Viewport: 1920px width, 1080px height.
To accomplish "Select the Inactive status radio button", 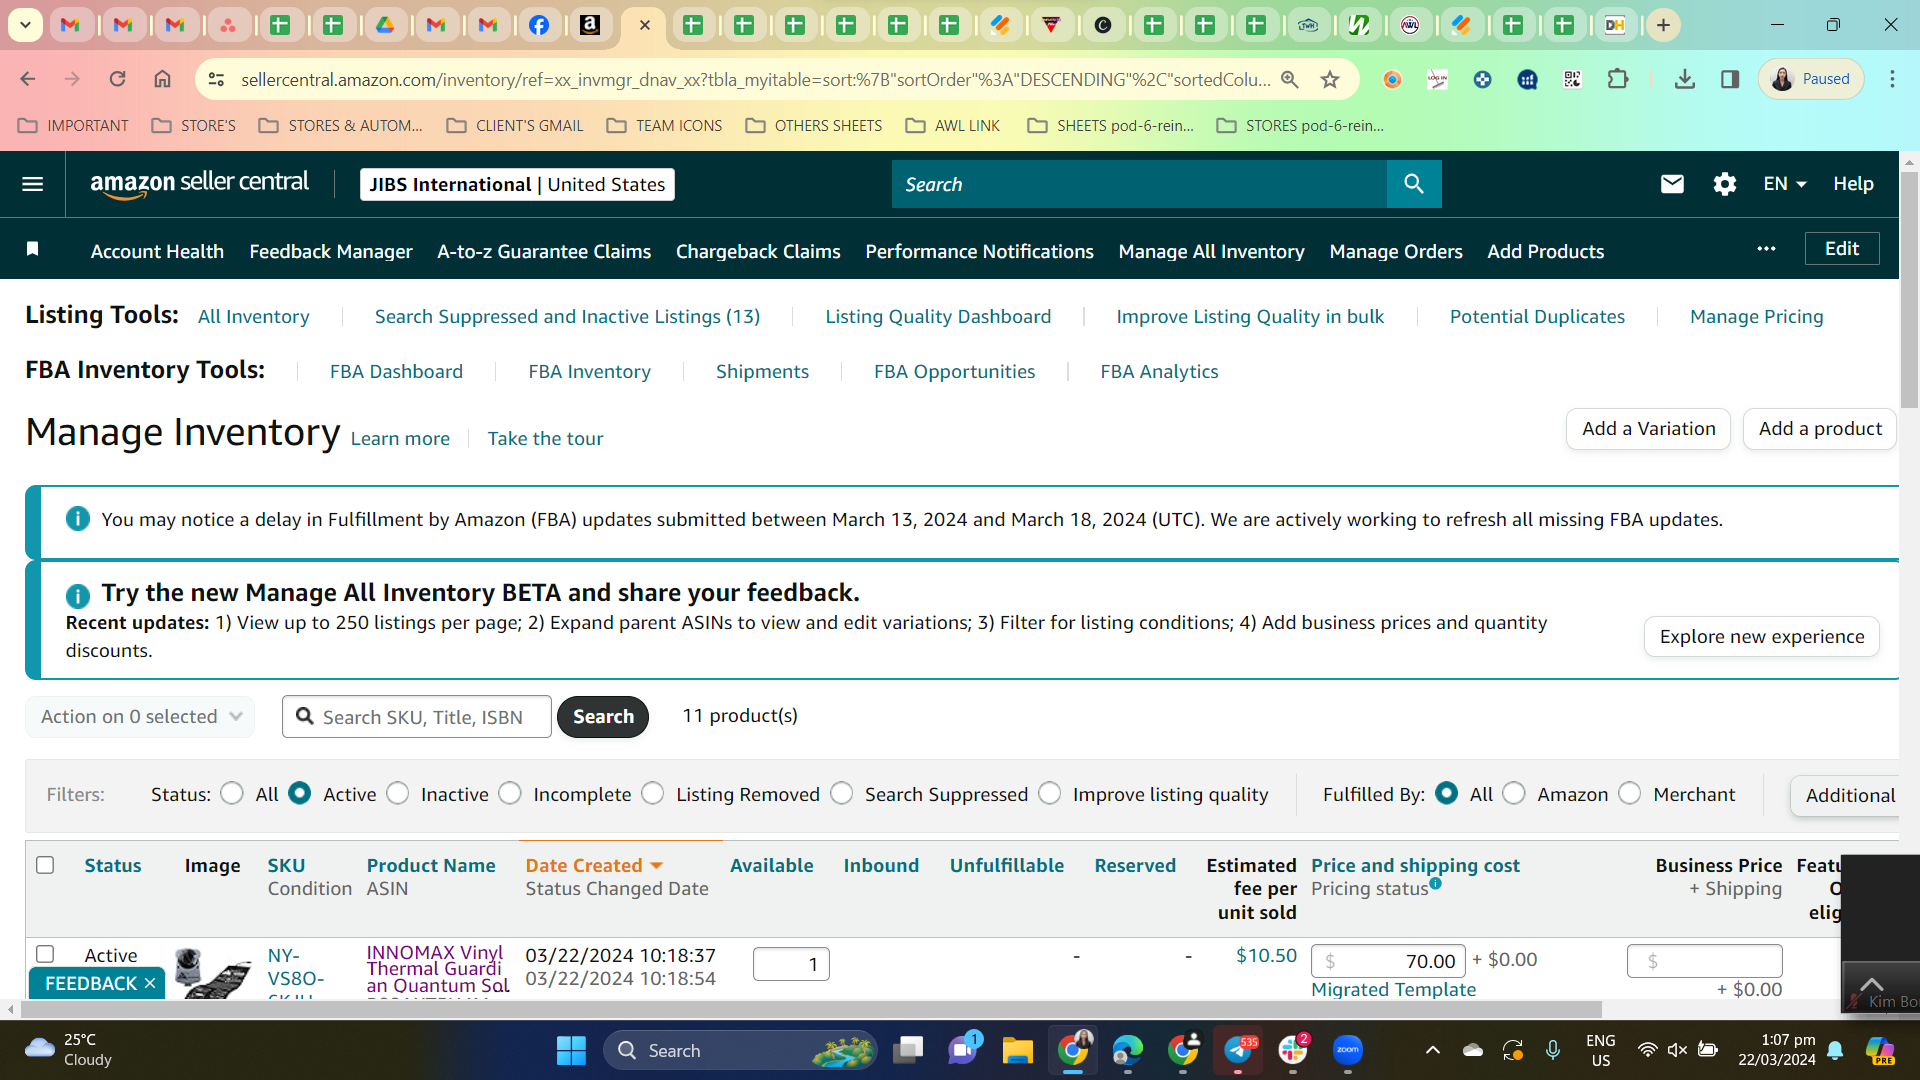I will [398, 794].
